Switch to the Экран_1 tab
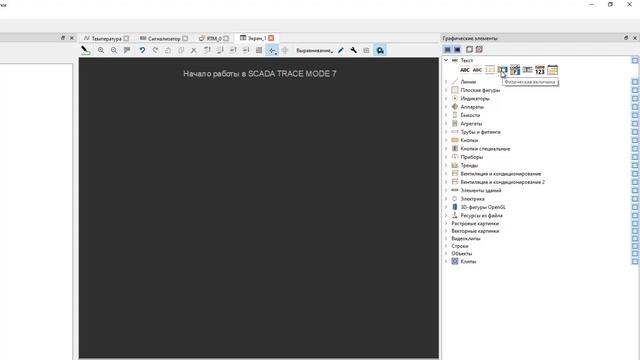This screenshot has height=360, width=640. click(x=257, y=38)
